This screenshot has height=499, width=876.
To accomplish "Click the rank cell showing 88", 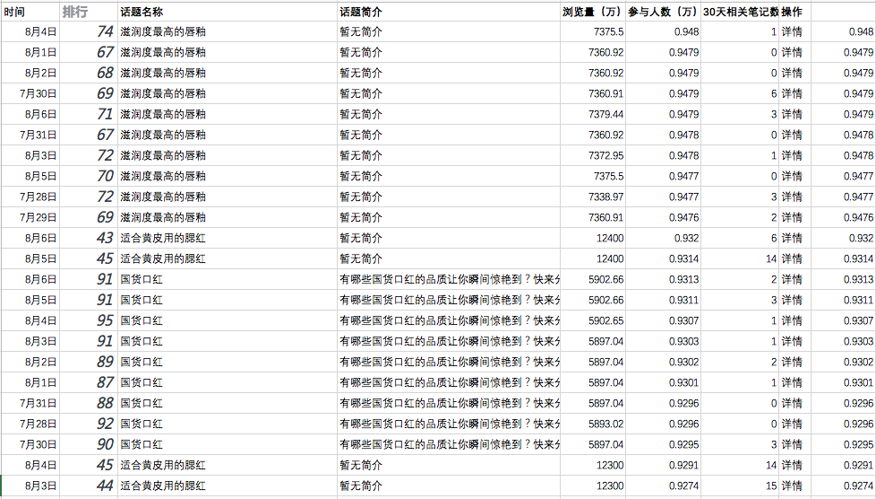I will click(88, 403).
